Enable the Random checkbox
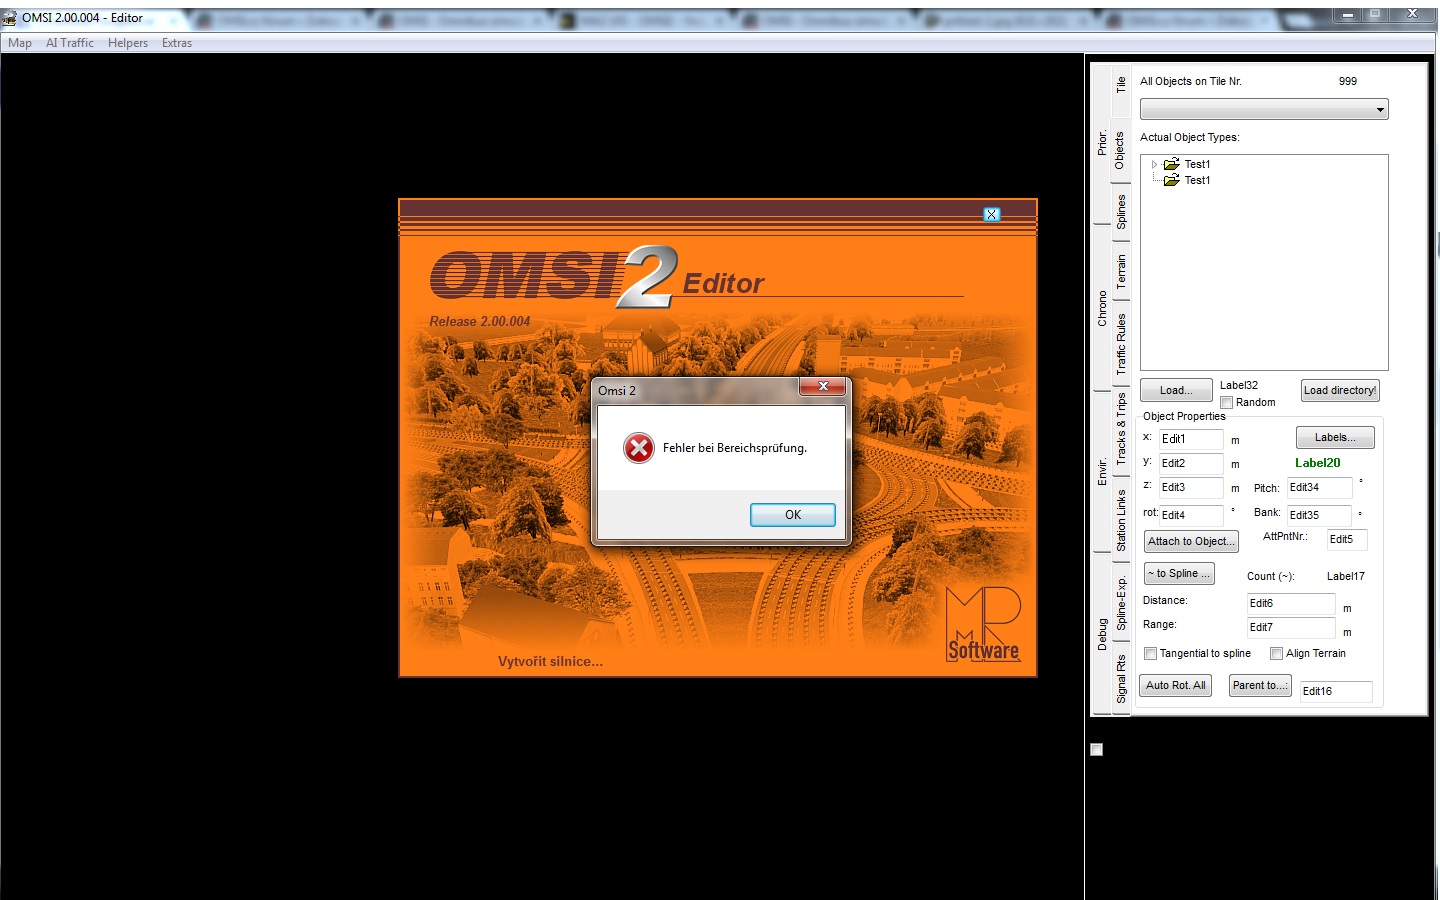Viewport: 1440px width, 900px height. coord(1226,403)
